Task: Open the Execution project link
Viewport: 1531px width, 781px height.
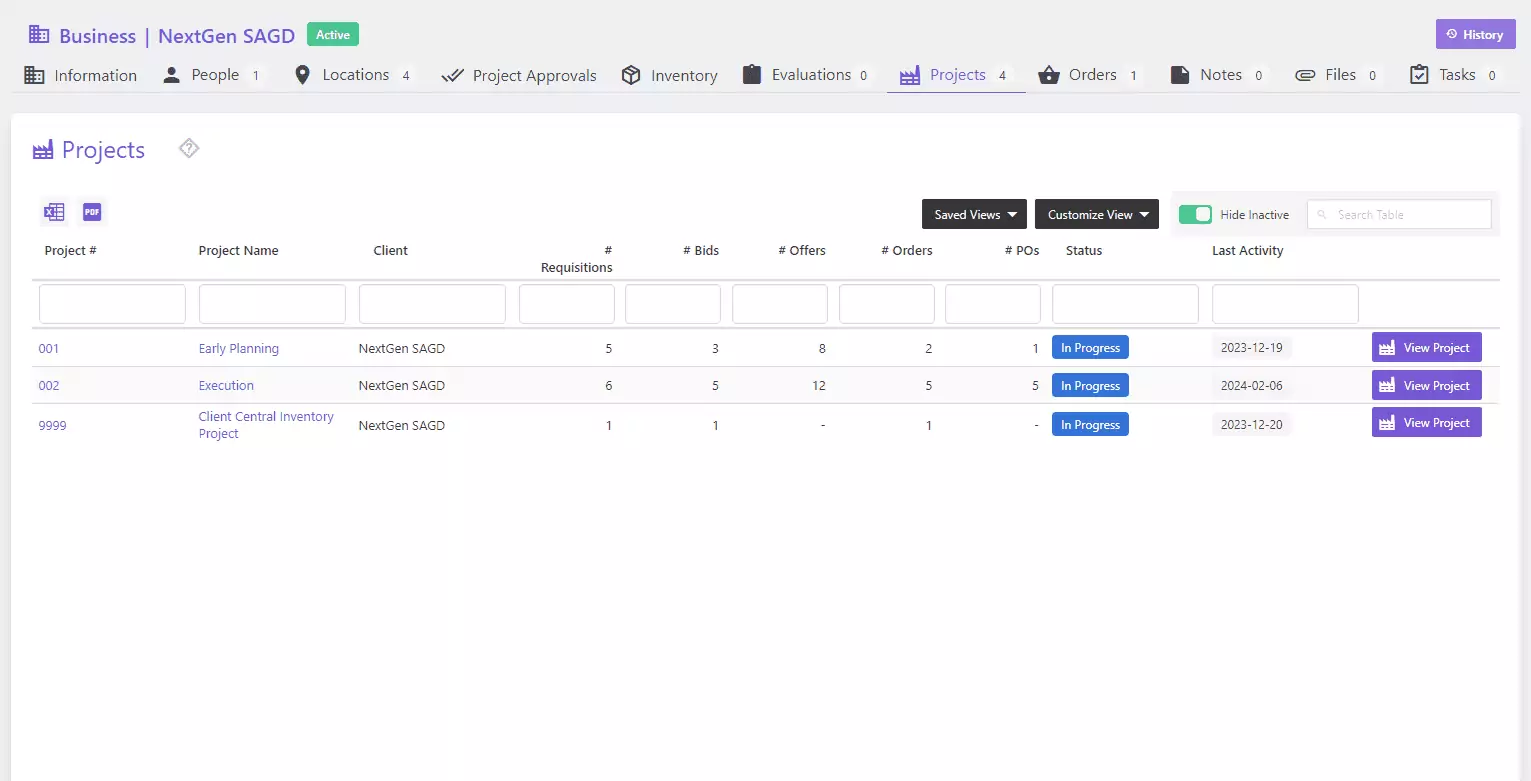Action: pos(226,386)
